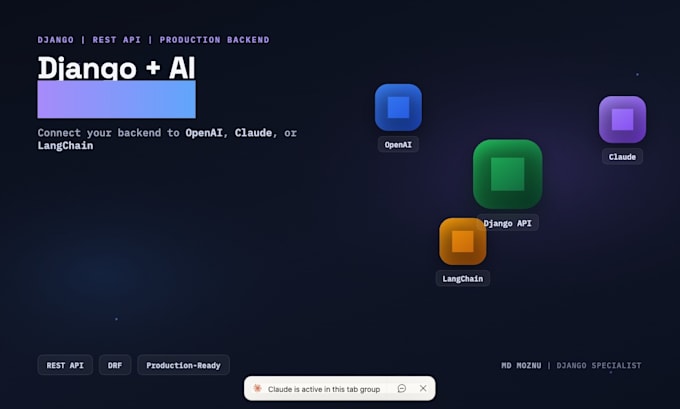This screenshot has height=409, width=680.
Task: Click the DRF tag
Action: pos(115,365)
